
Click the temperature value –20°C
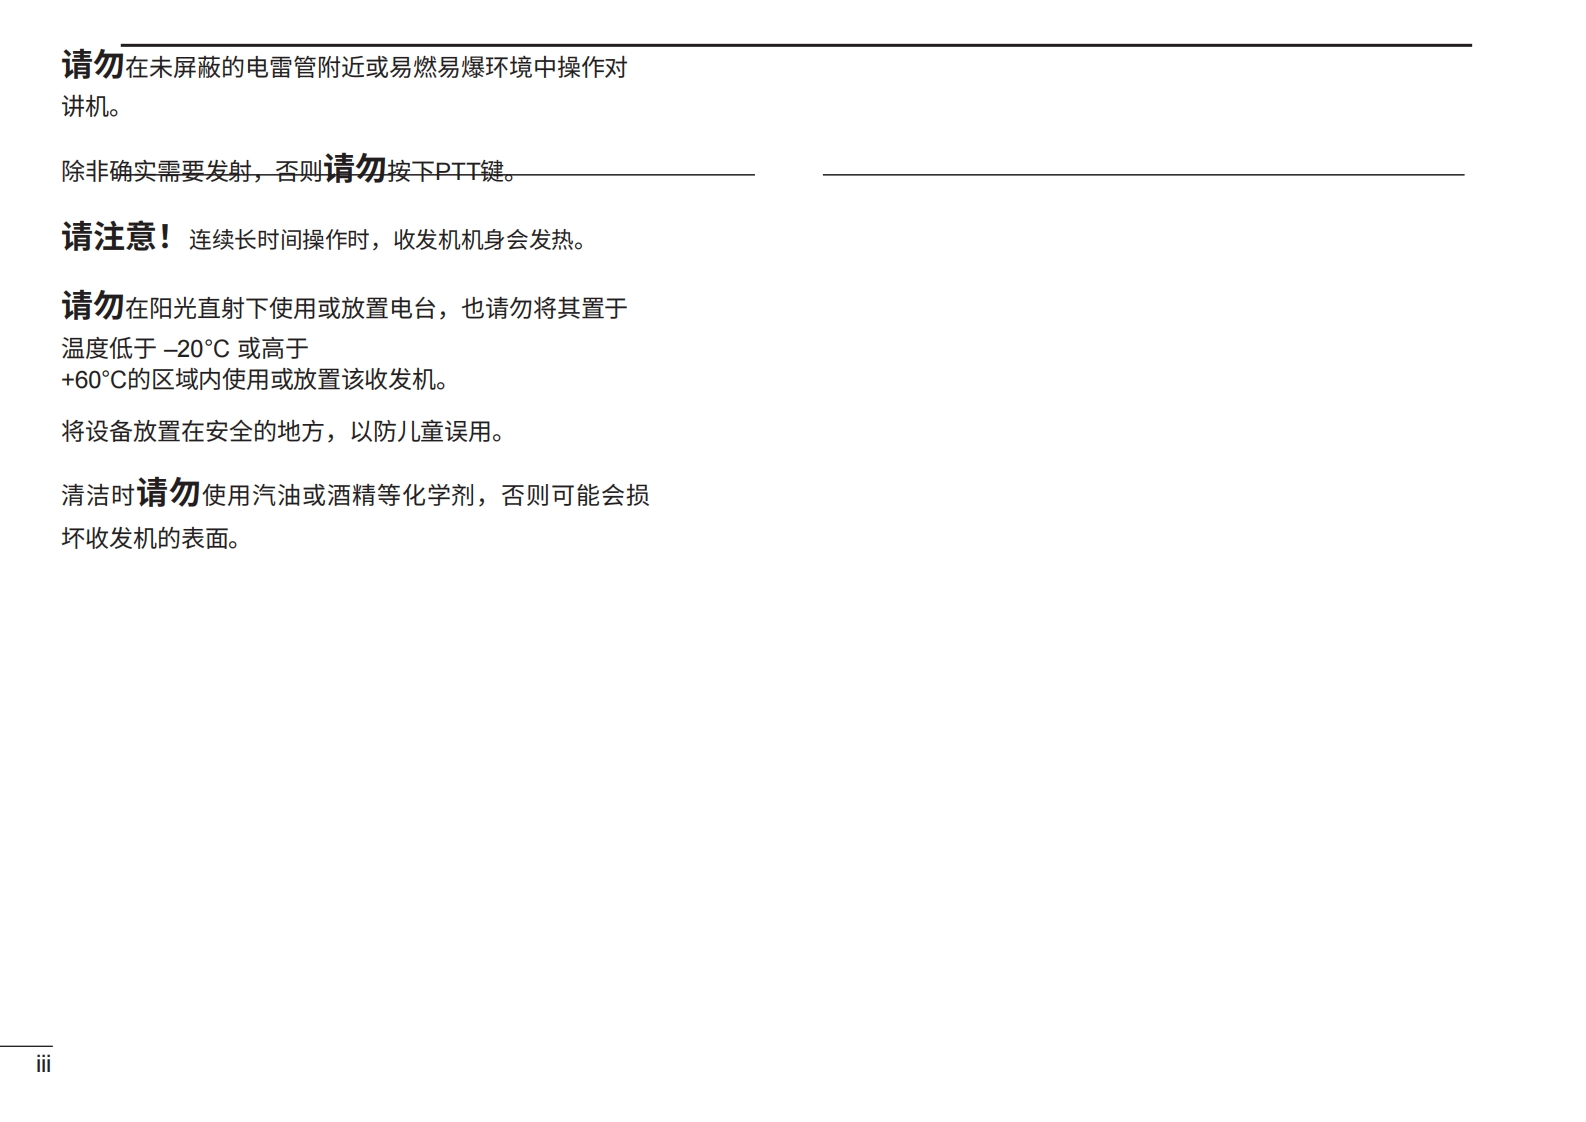tap(196, 349)
